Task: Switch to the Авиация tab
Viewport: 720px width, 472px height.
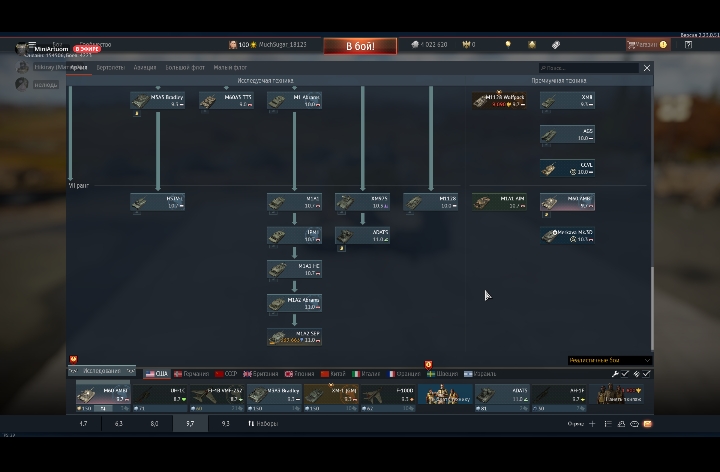Action: tap(145, 67)
